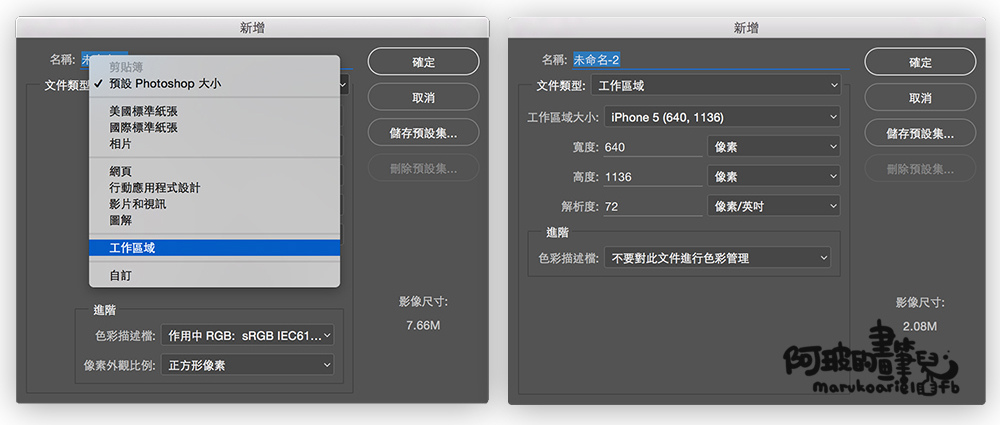Open the 像素/英吋 resolution unit dropdown
Image resolution: width=1000 pixels, height=425 pixels.
(773, 206)
